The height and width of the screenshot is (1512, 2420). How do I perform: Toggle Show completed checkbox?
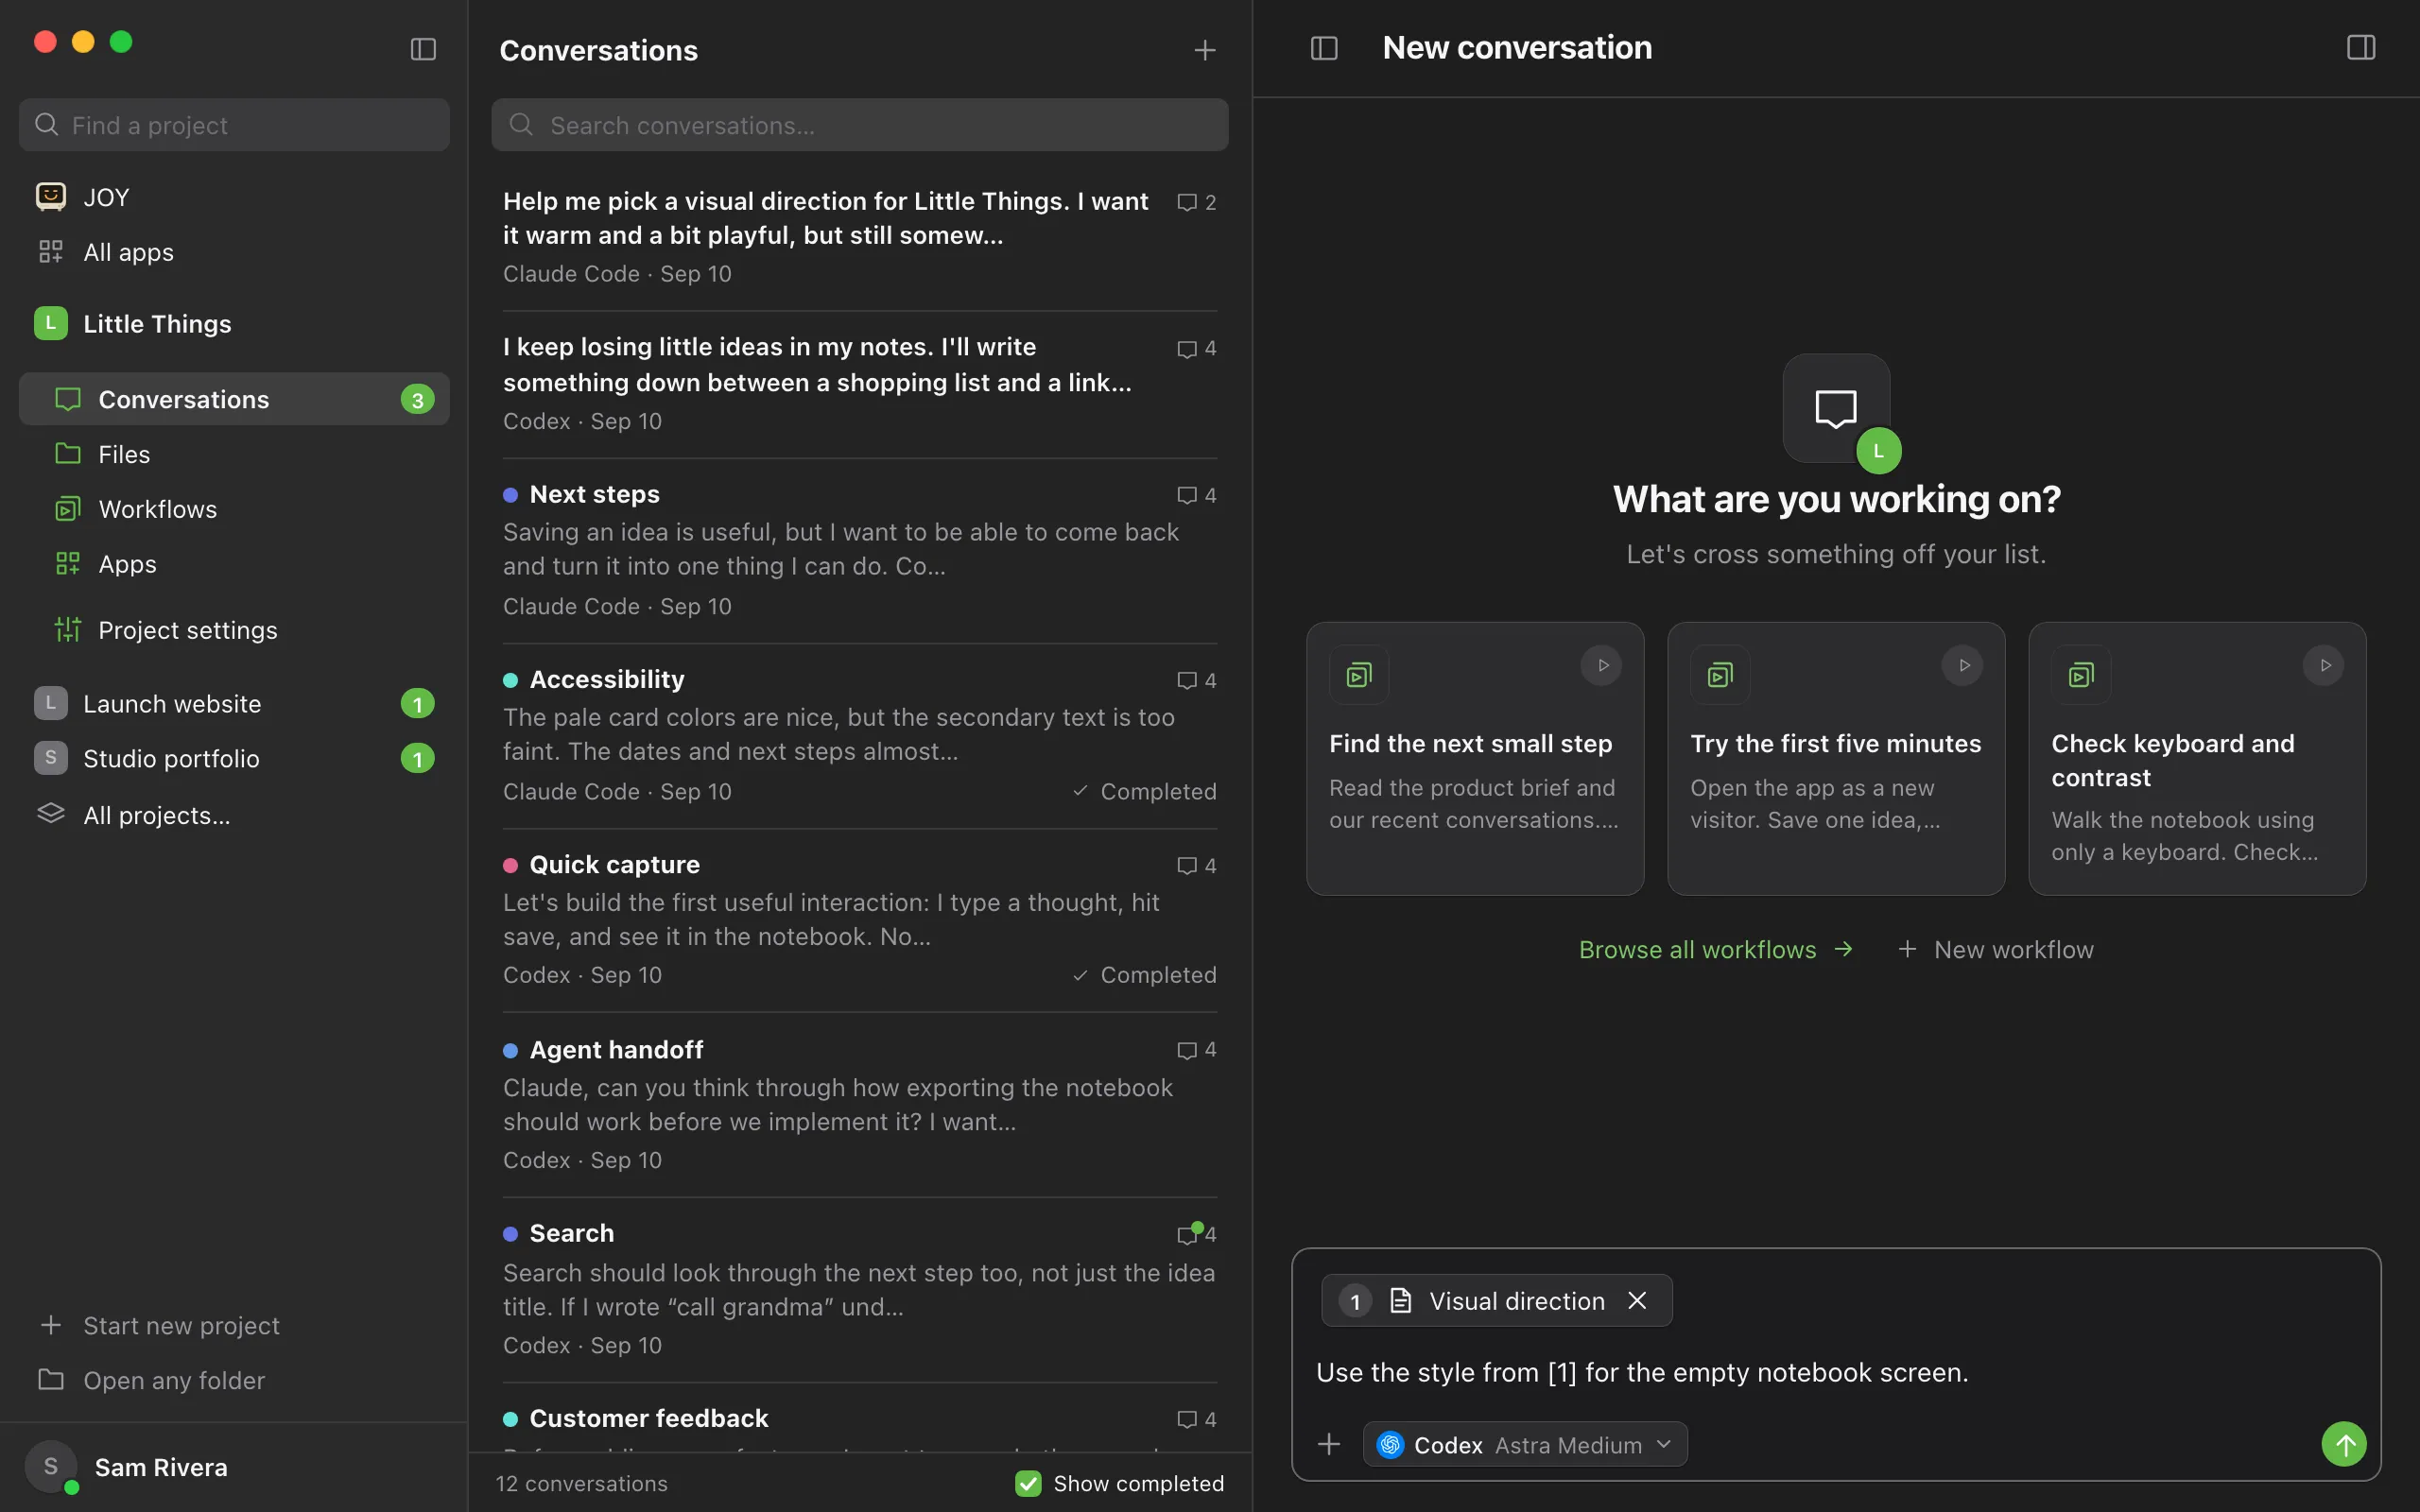click(1028, 1483)
